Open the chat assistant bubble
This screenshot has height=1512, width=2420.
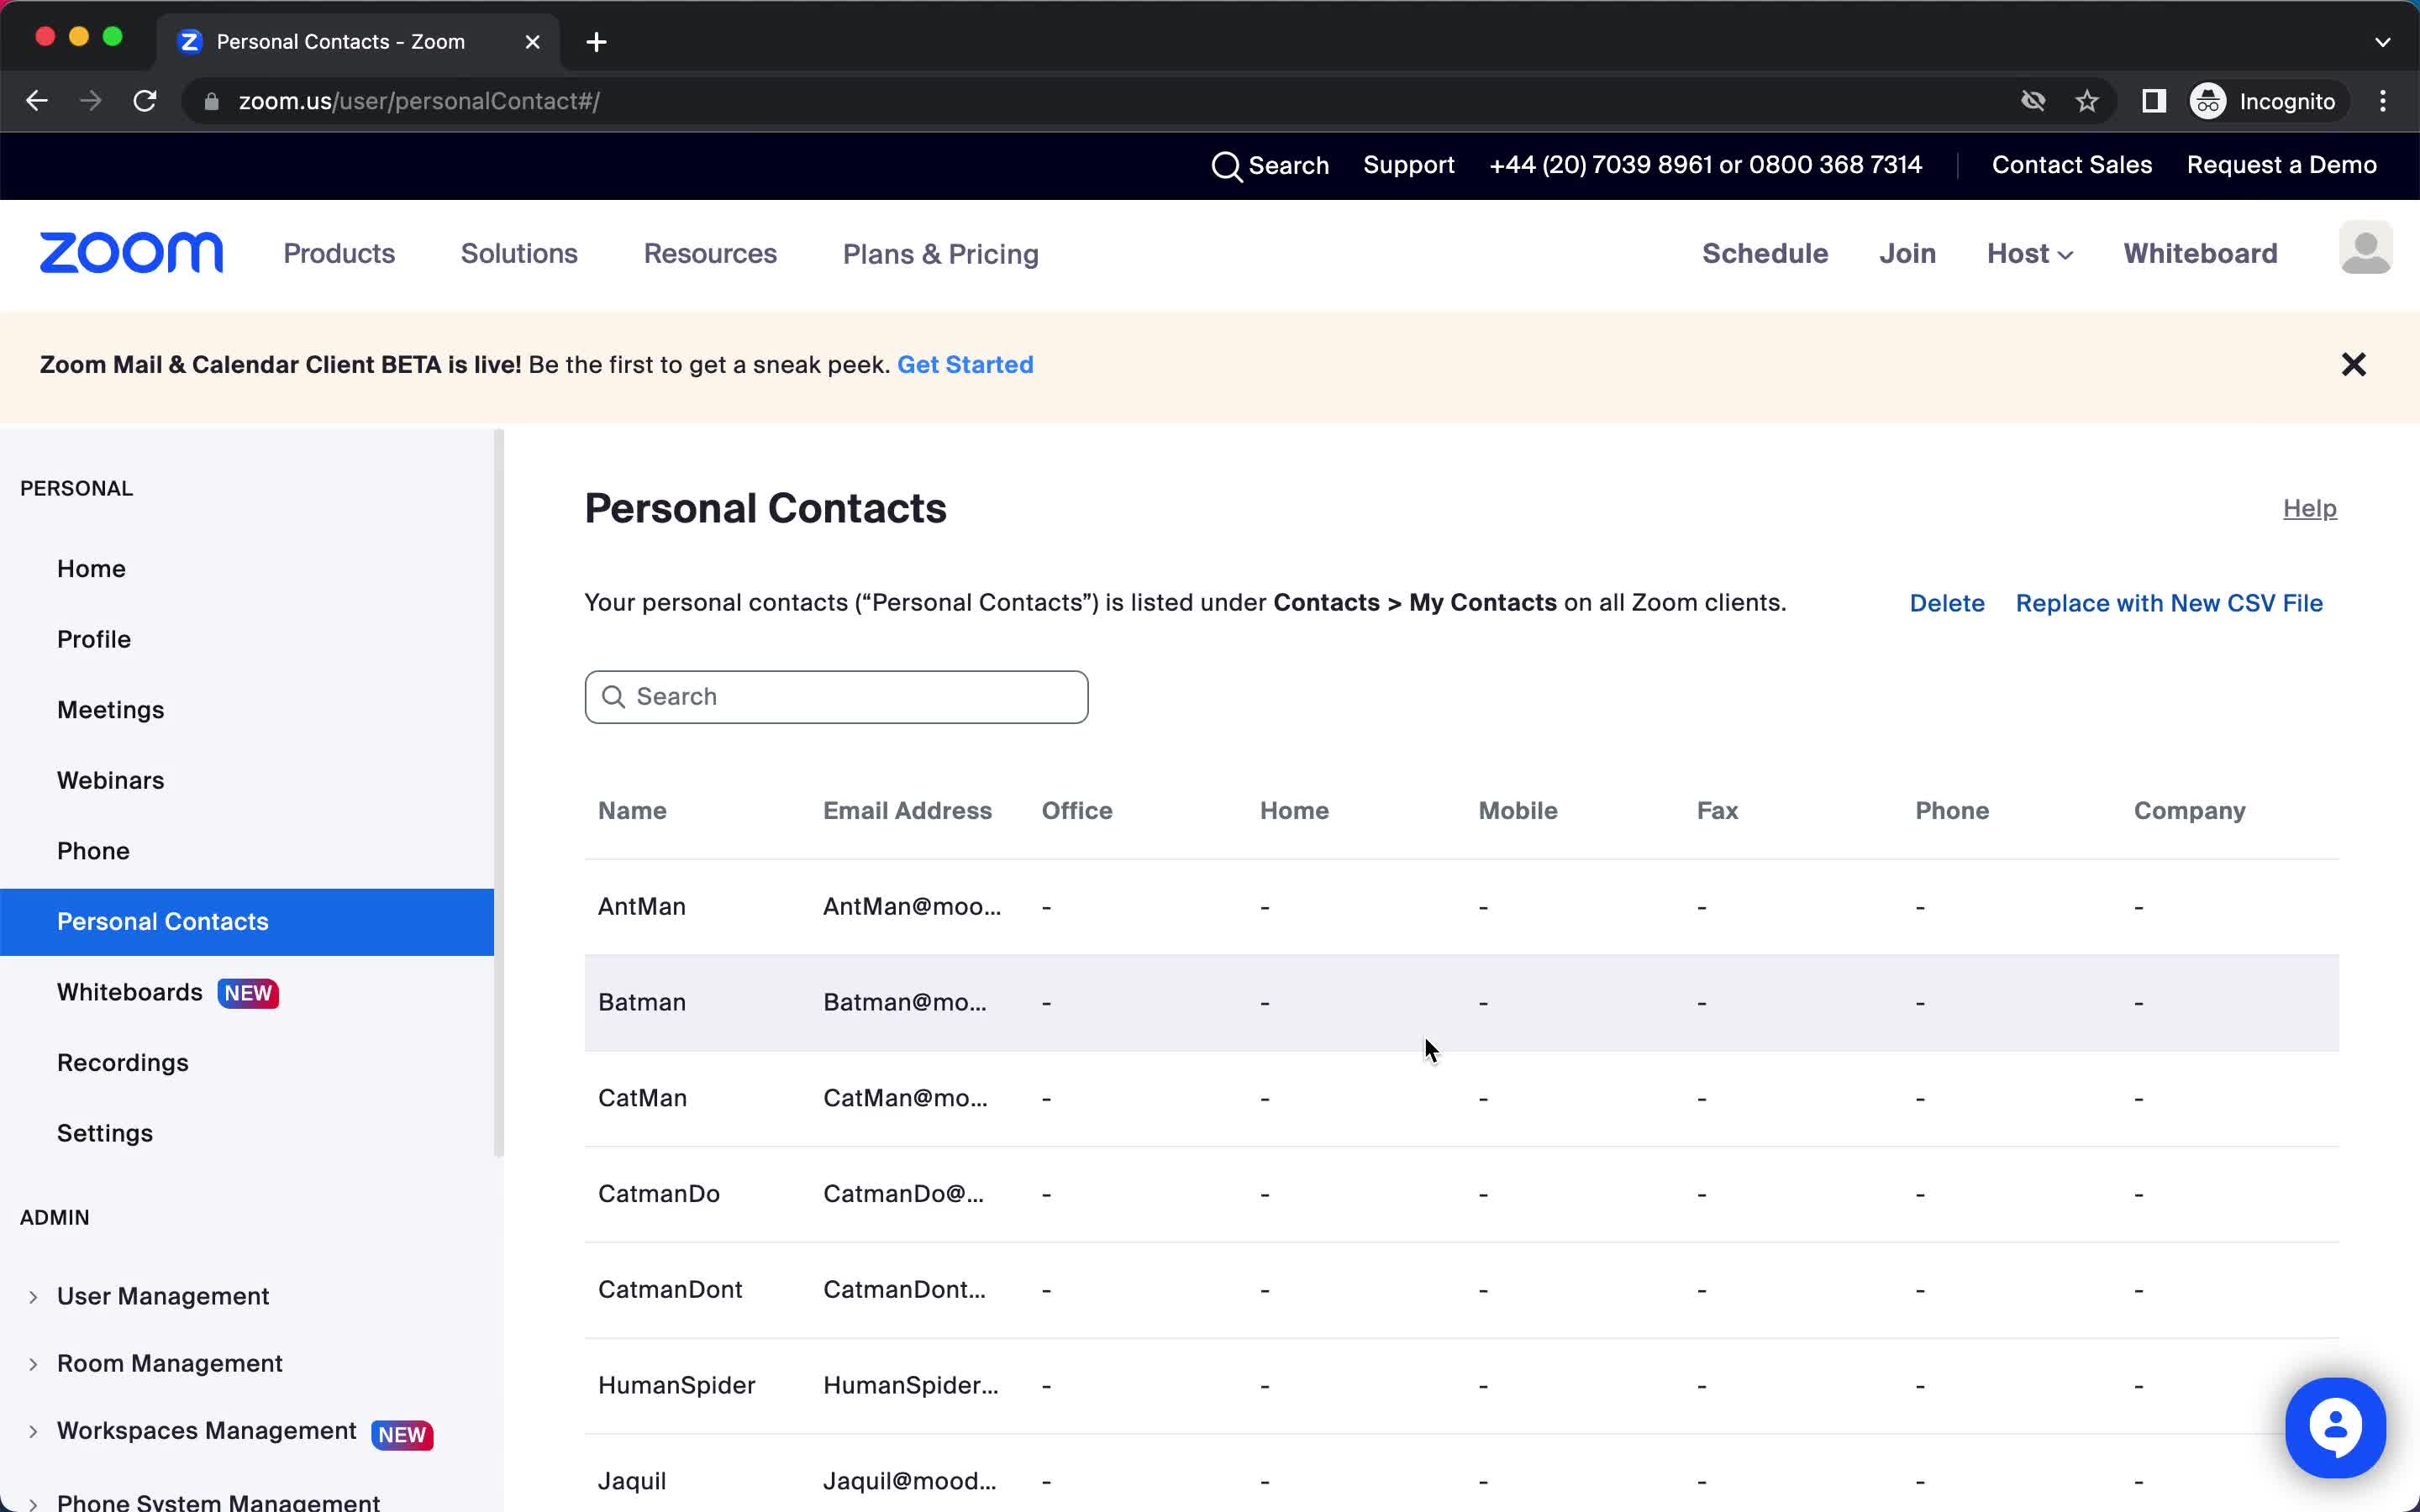click(x=2335, y=1427)
